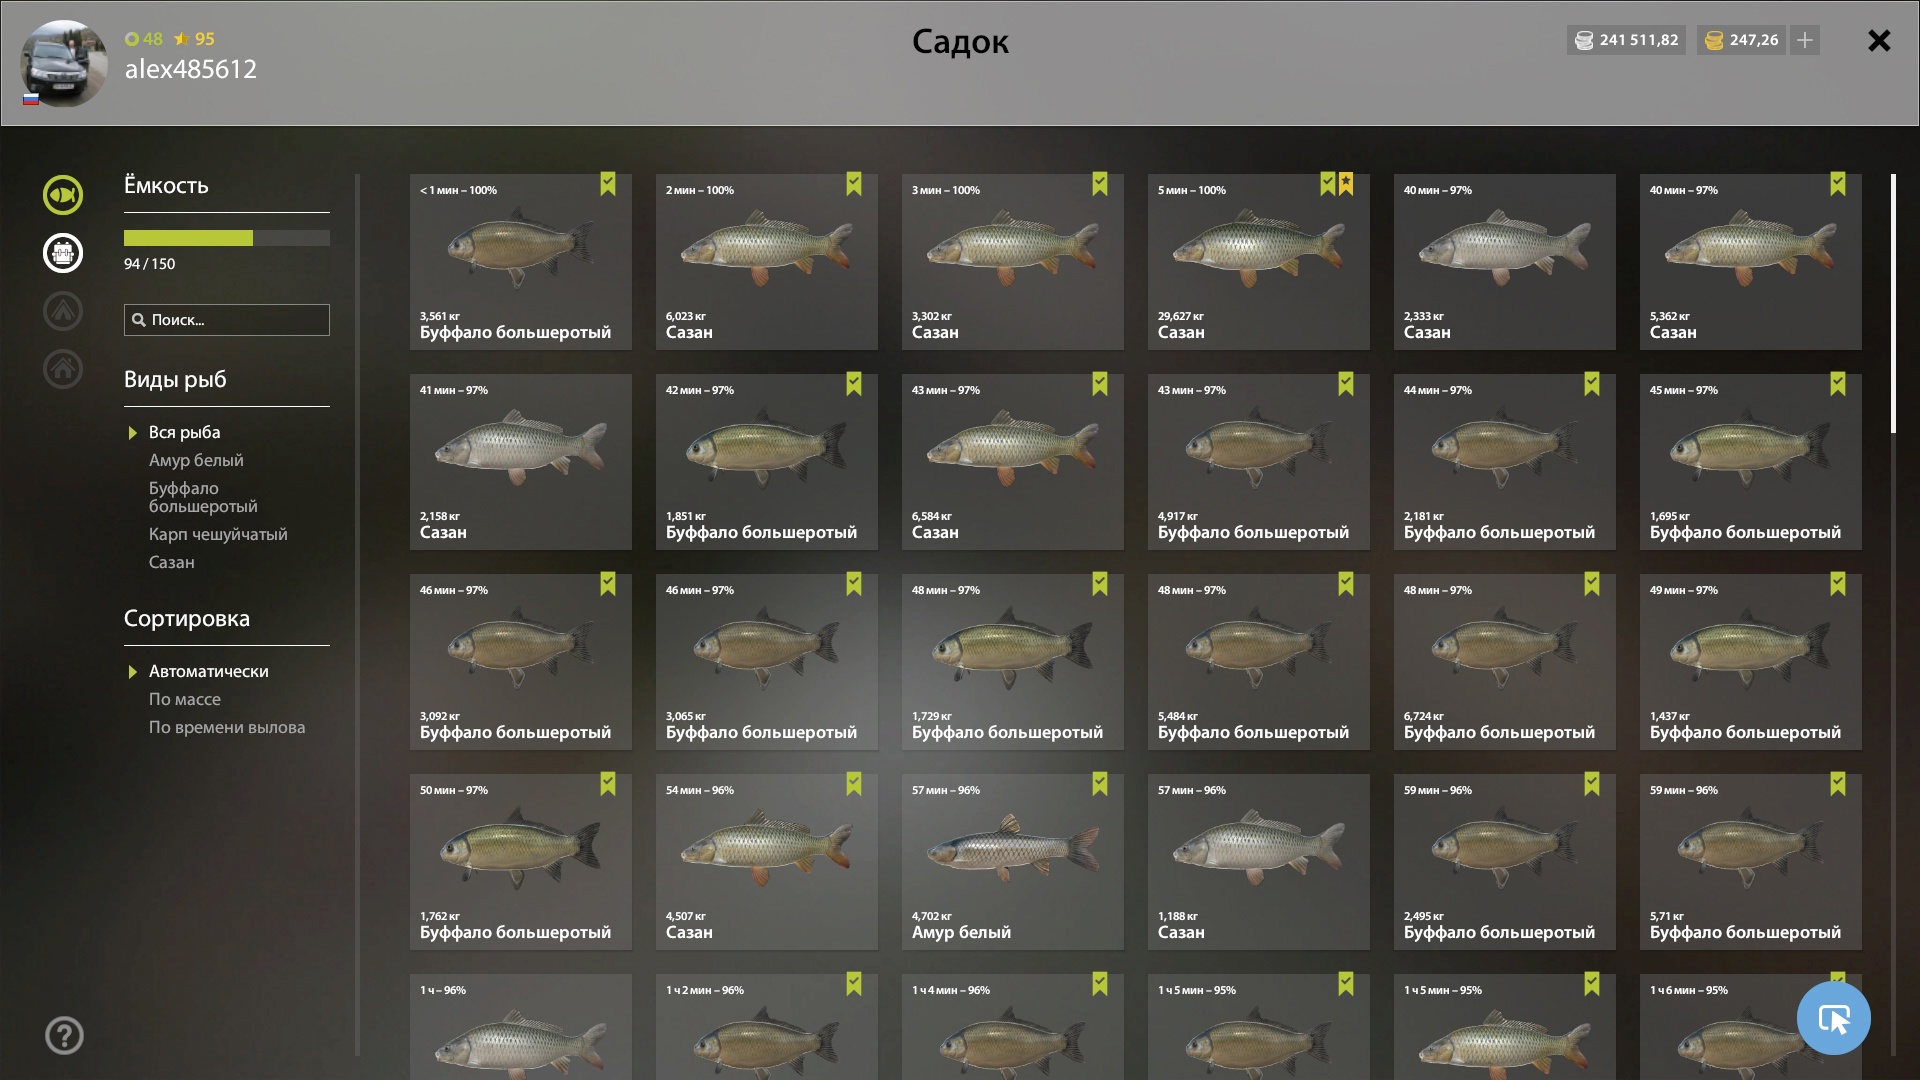Click the Поиск search field
Screen dimensions: 1920x1080
click(227, 320)
